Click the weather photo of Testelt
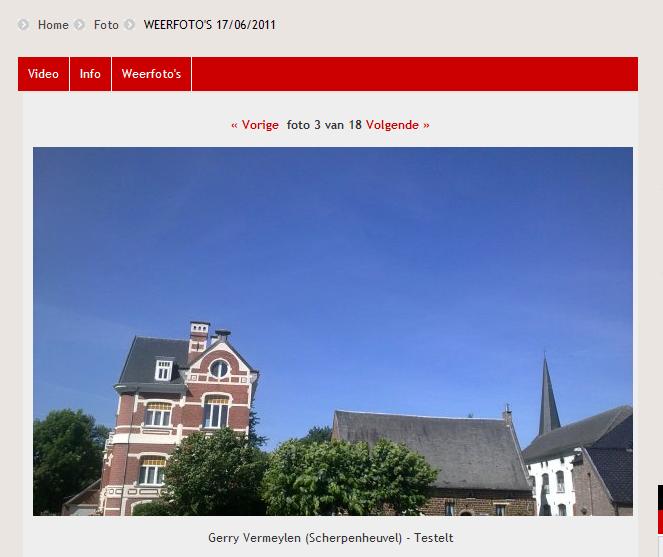The image size is (663, 557). [333, 331]
